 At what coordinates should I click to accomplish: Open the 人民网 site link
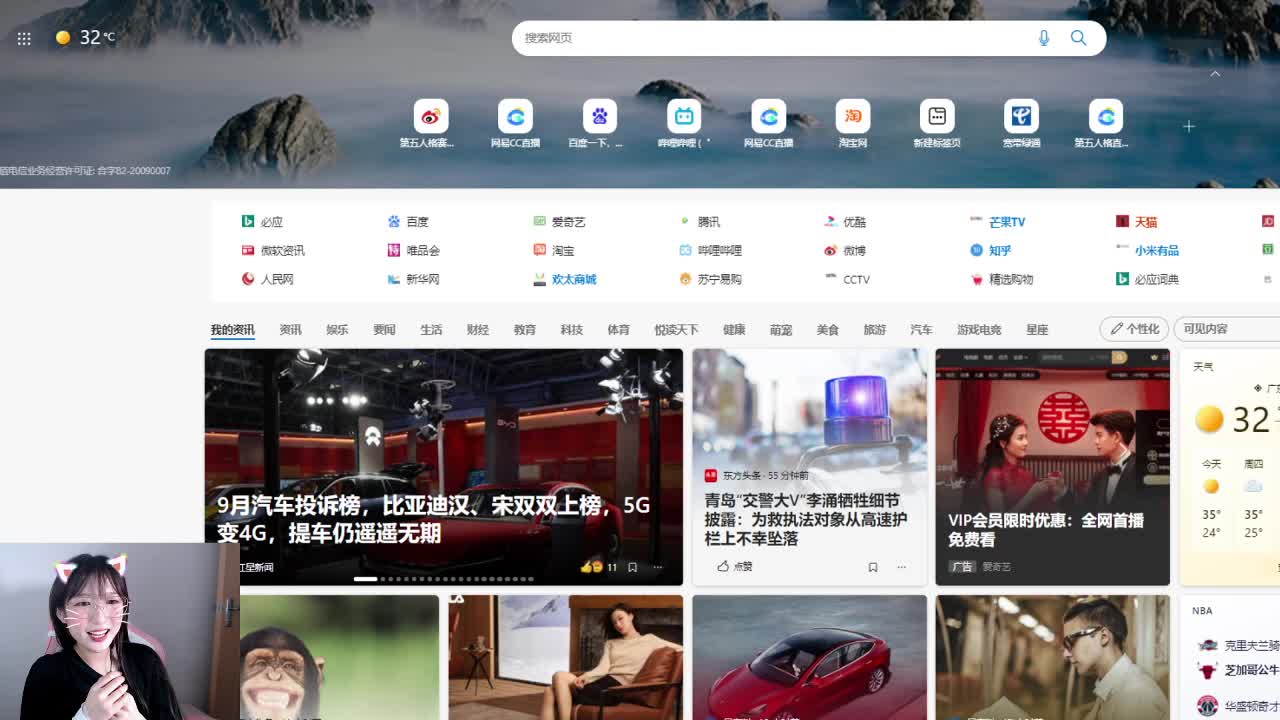(268, 279)
